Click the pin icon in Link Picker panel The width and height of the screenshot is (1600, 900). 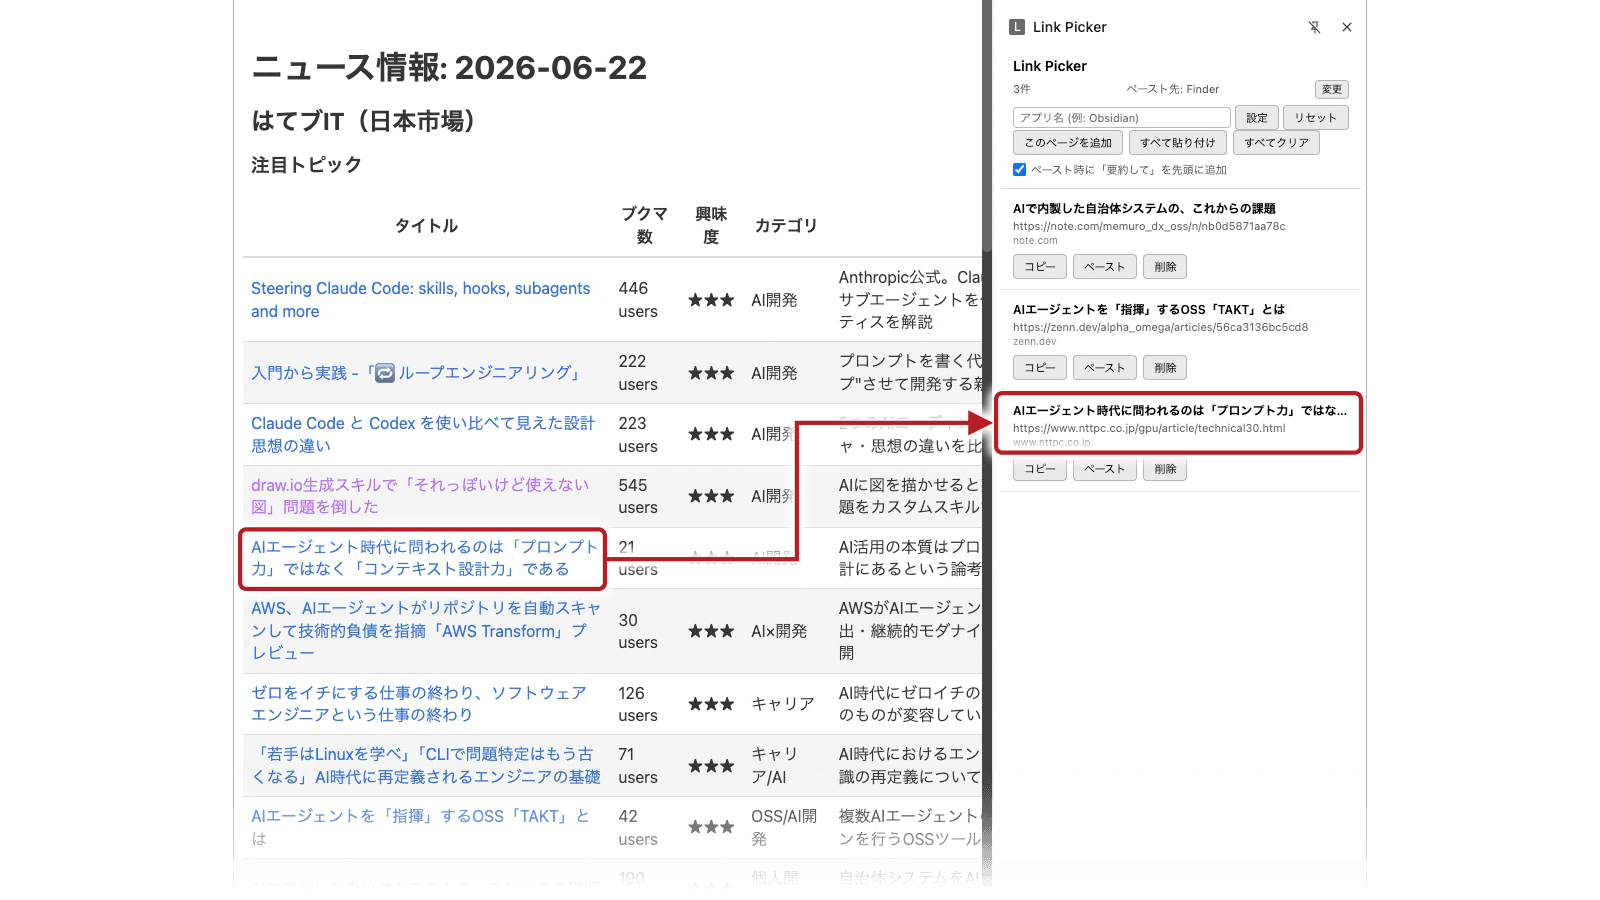[x=1314, y=27]
